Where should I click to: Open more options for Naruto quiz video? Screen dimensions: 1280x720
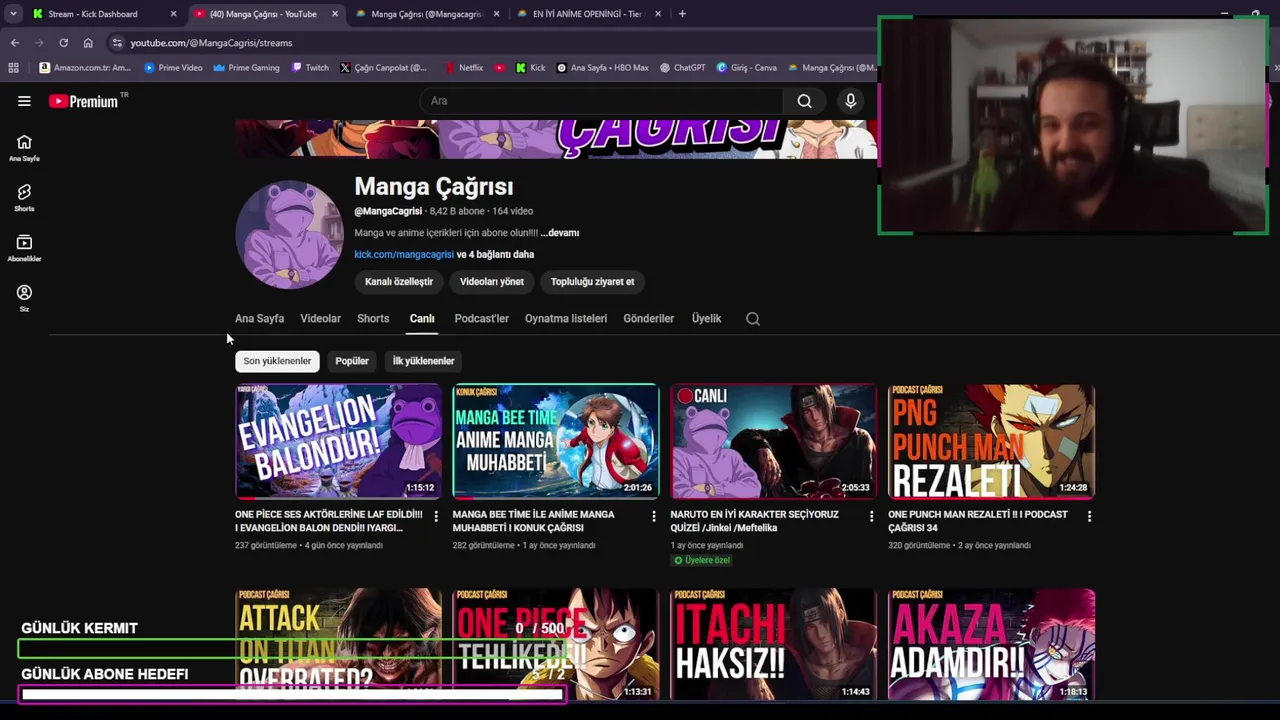click(871, 517)
